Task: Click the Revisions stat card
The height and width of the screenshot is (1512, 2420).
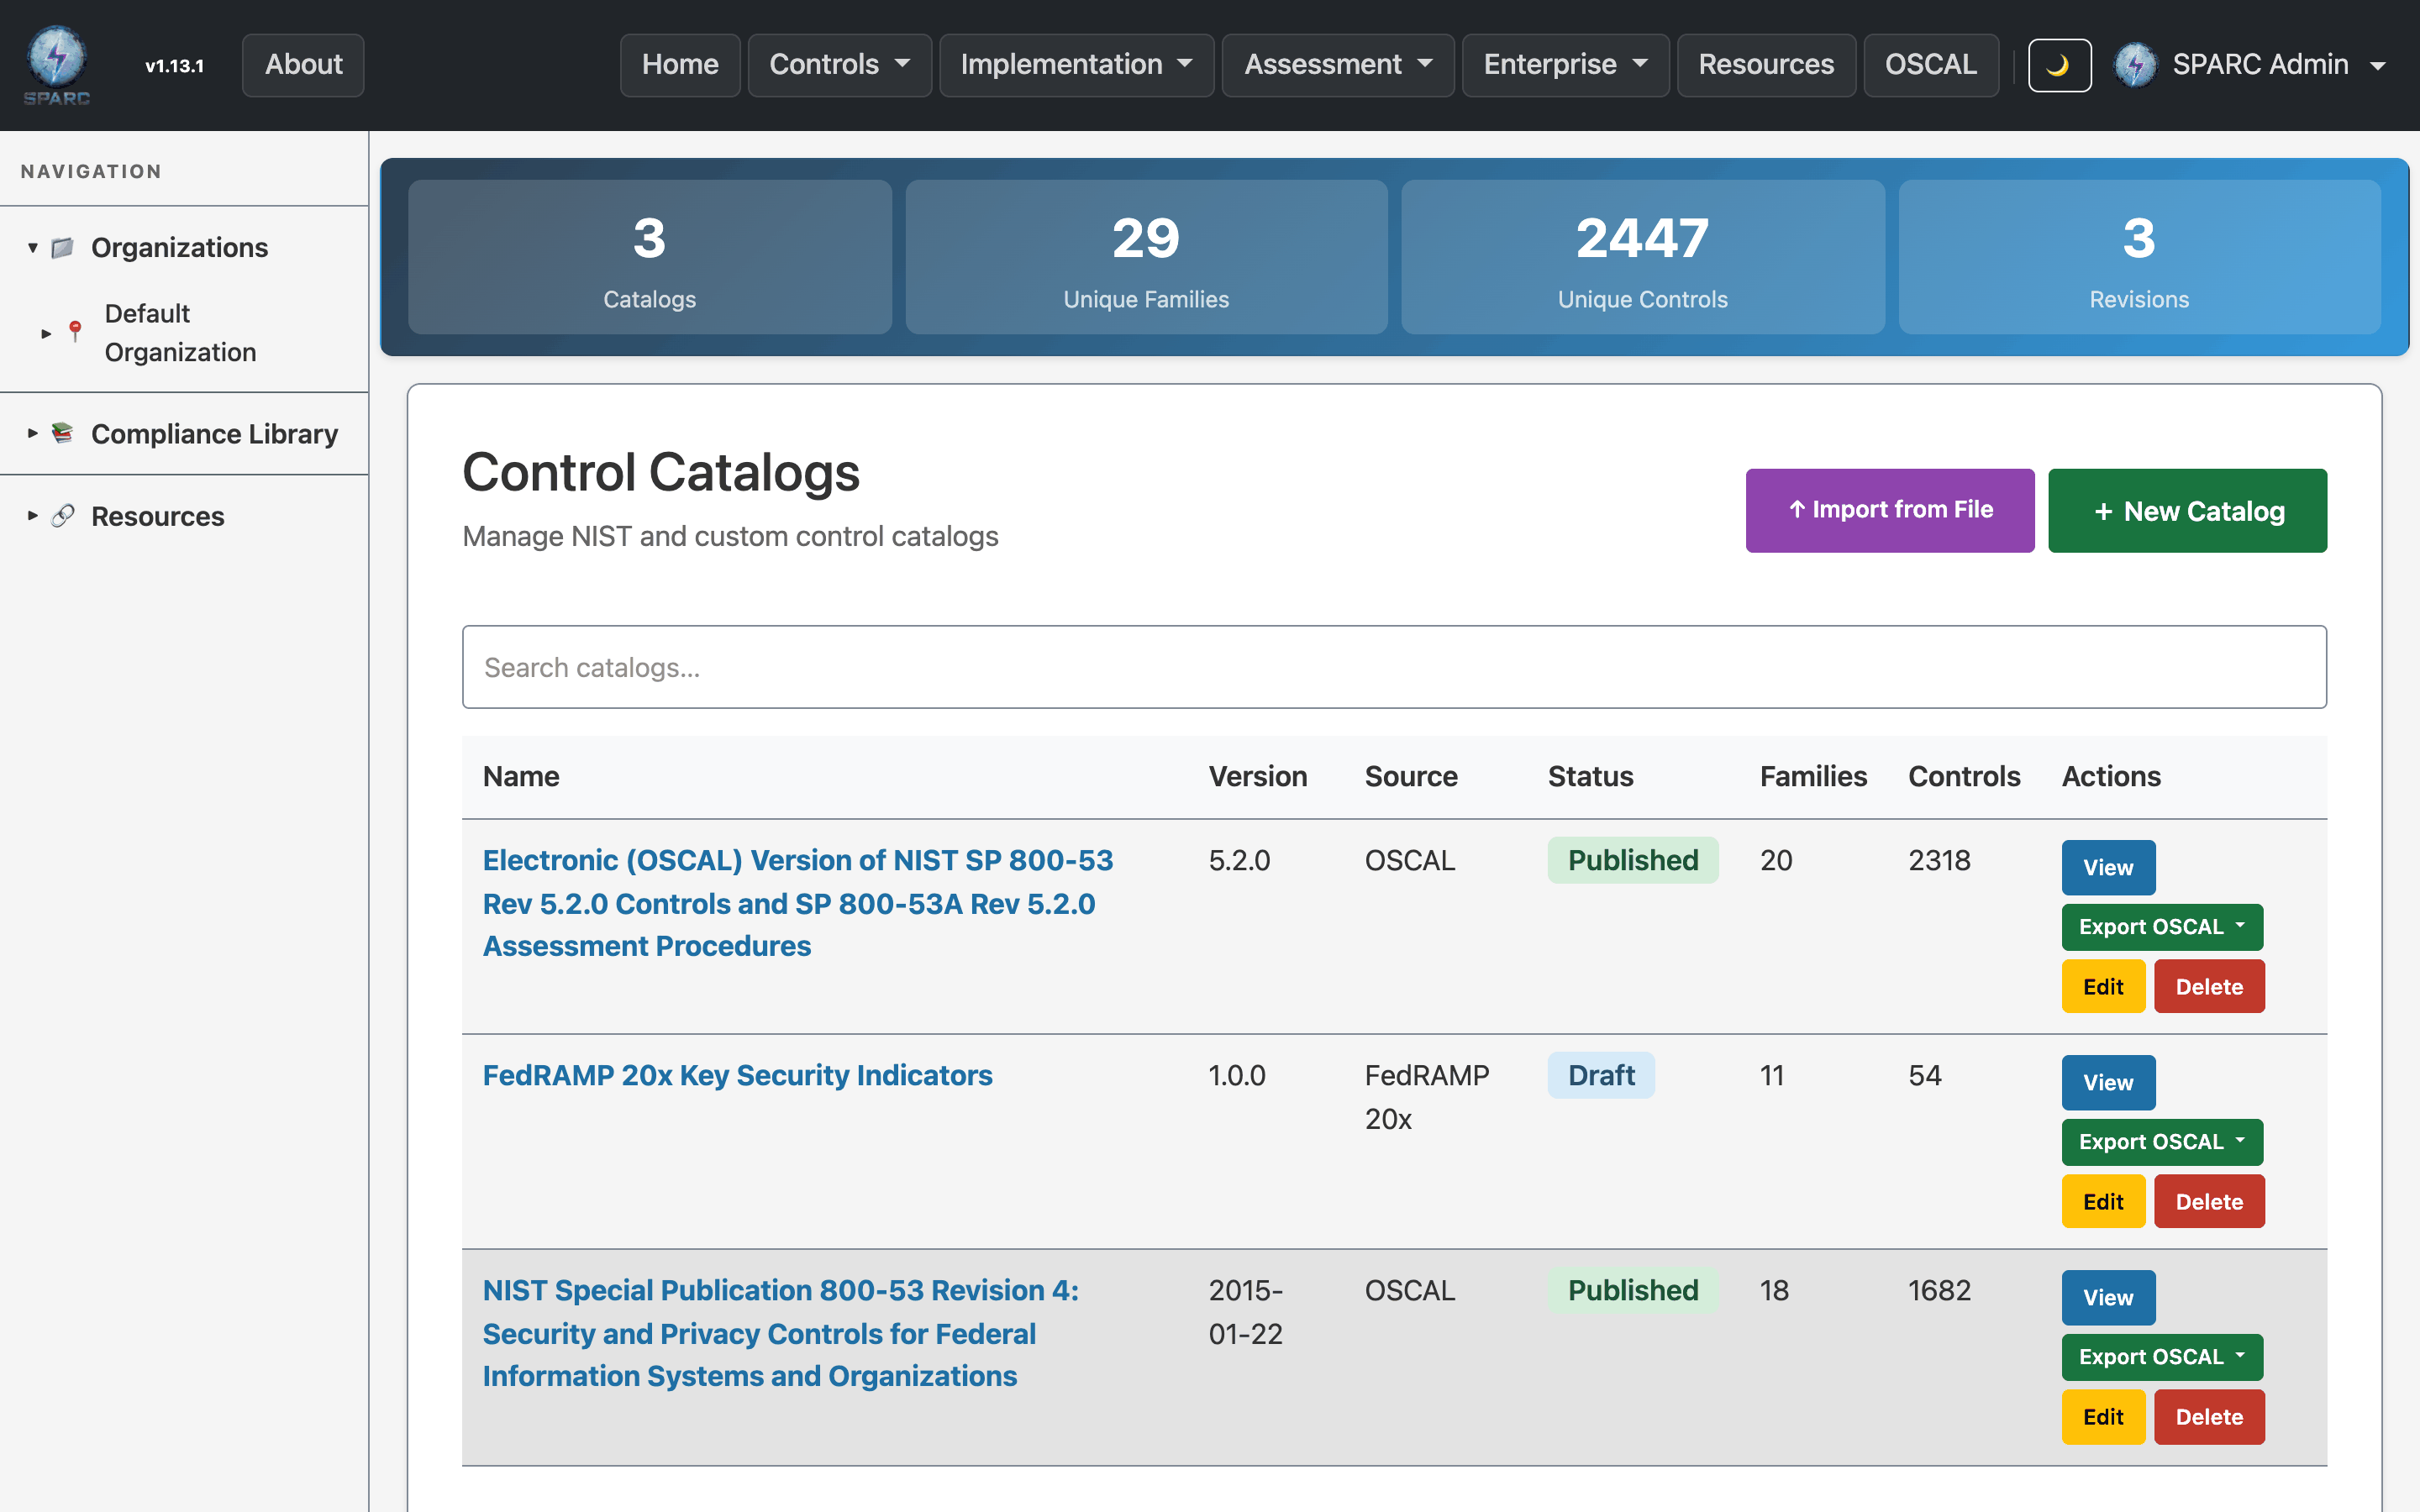Action: click(2139, 257)
